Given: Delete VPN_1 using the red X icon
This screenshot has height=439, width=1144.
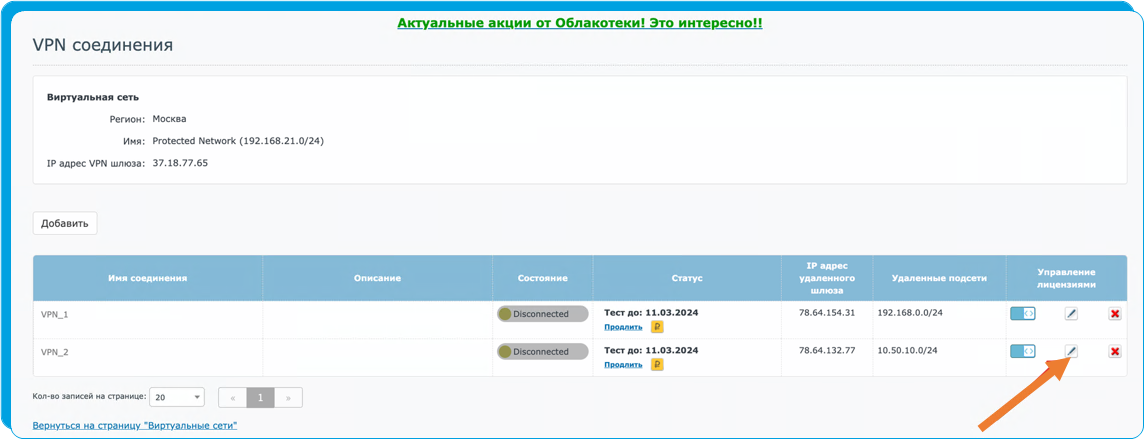Looking at the screenshot, I should 1115,314.
